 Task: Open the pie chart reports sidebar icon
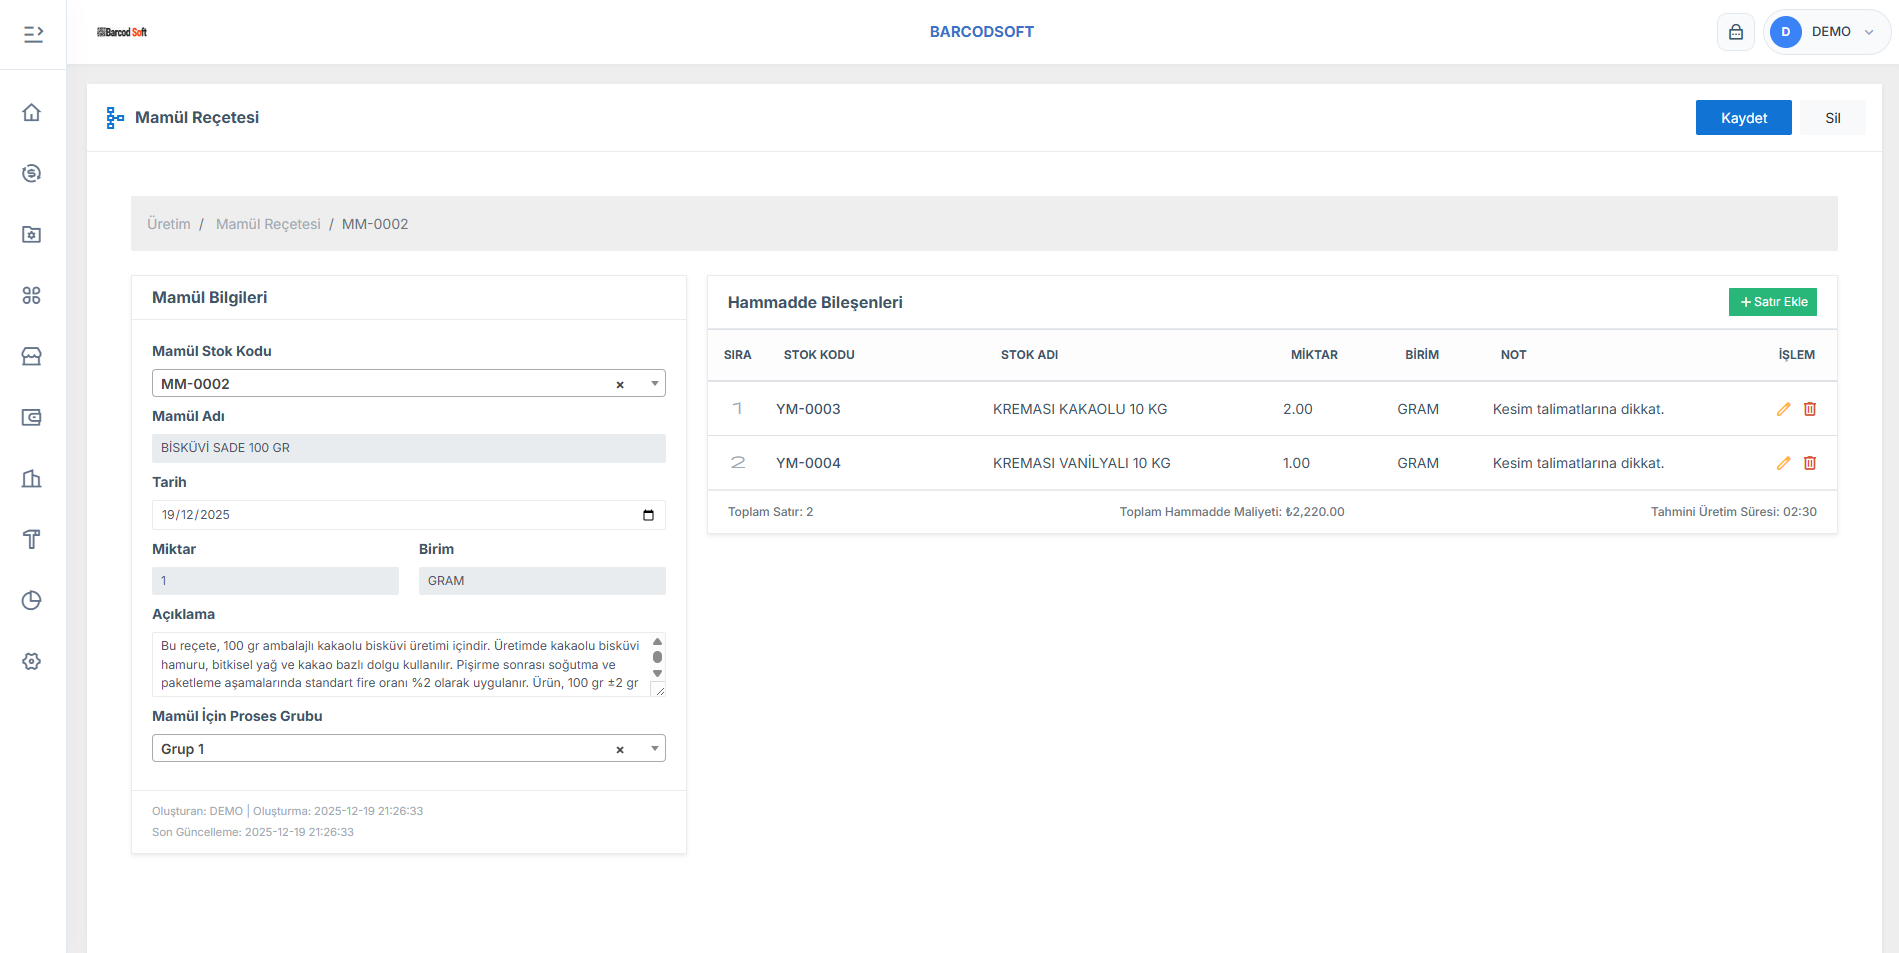(x=32, y=600)
